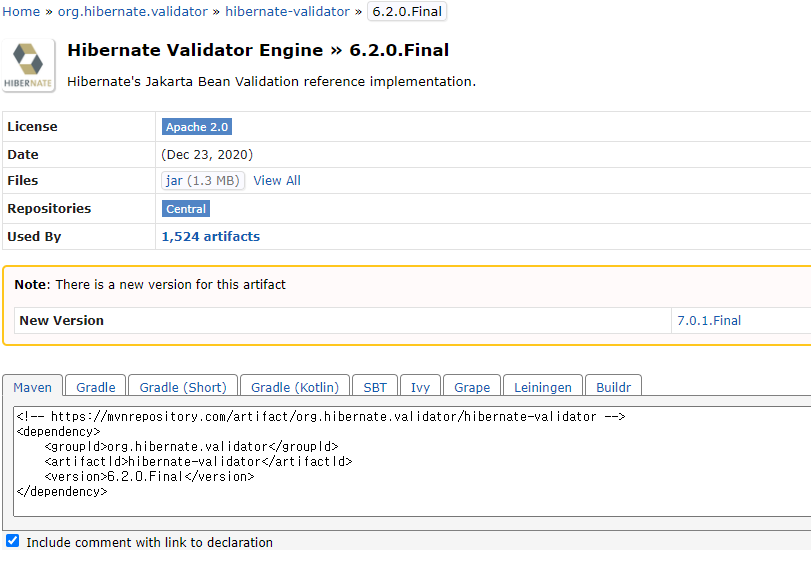Screen dimensions: 811x561
Task: Open the SBT tab
Action: [375, 387]
